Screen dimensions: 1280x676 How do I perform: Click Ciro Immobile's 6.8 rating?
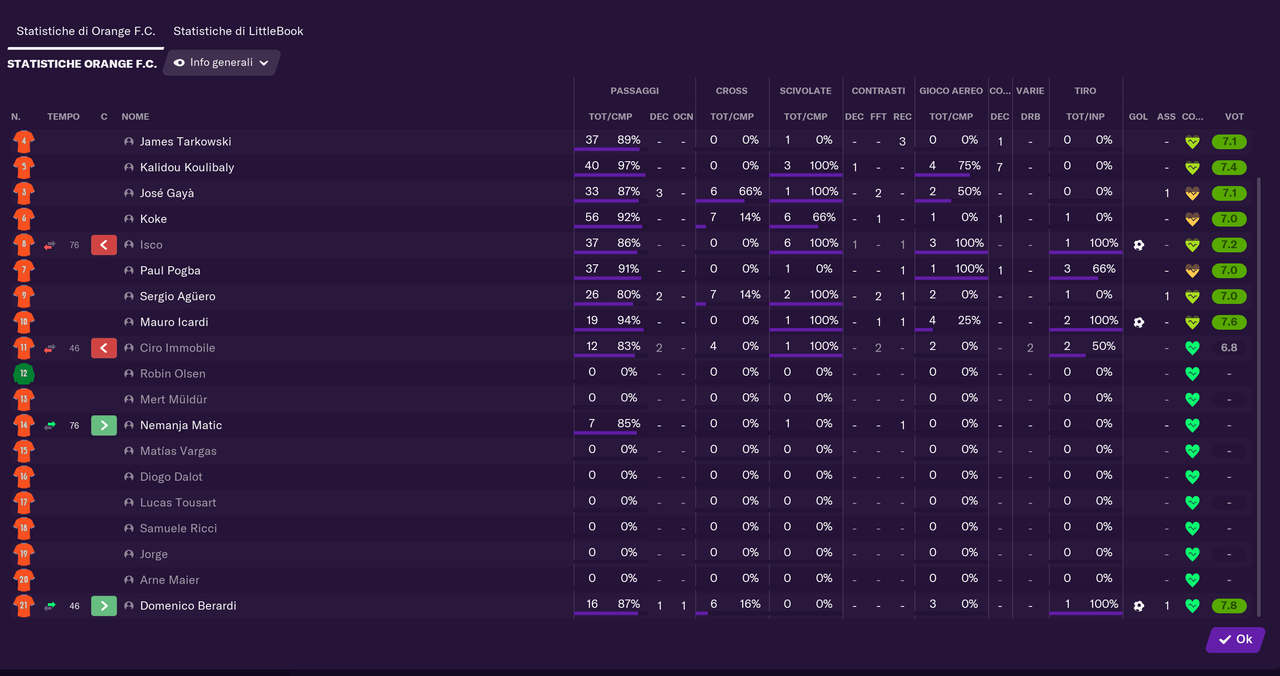pyautogui.click(x=1229, y=348)
